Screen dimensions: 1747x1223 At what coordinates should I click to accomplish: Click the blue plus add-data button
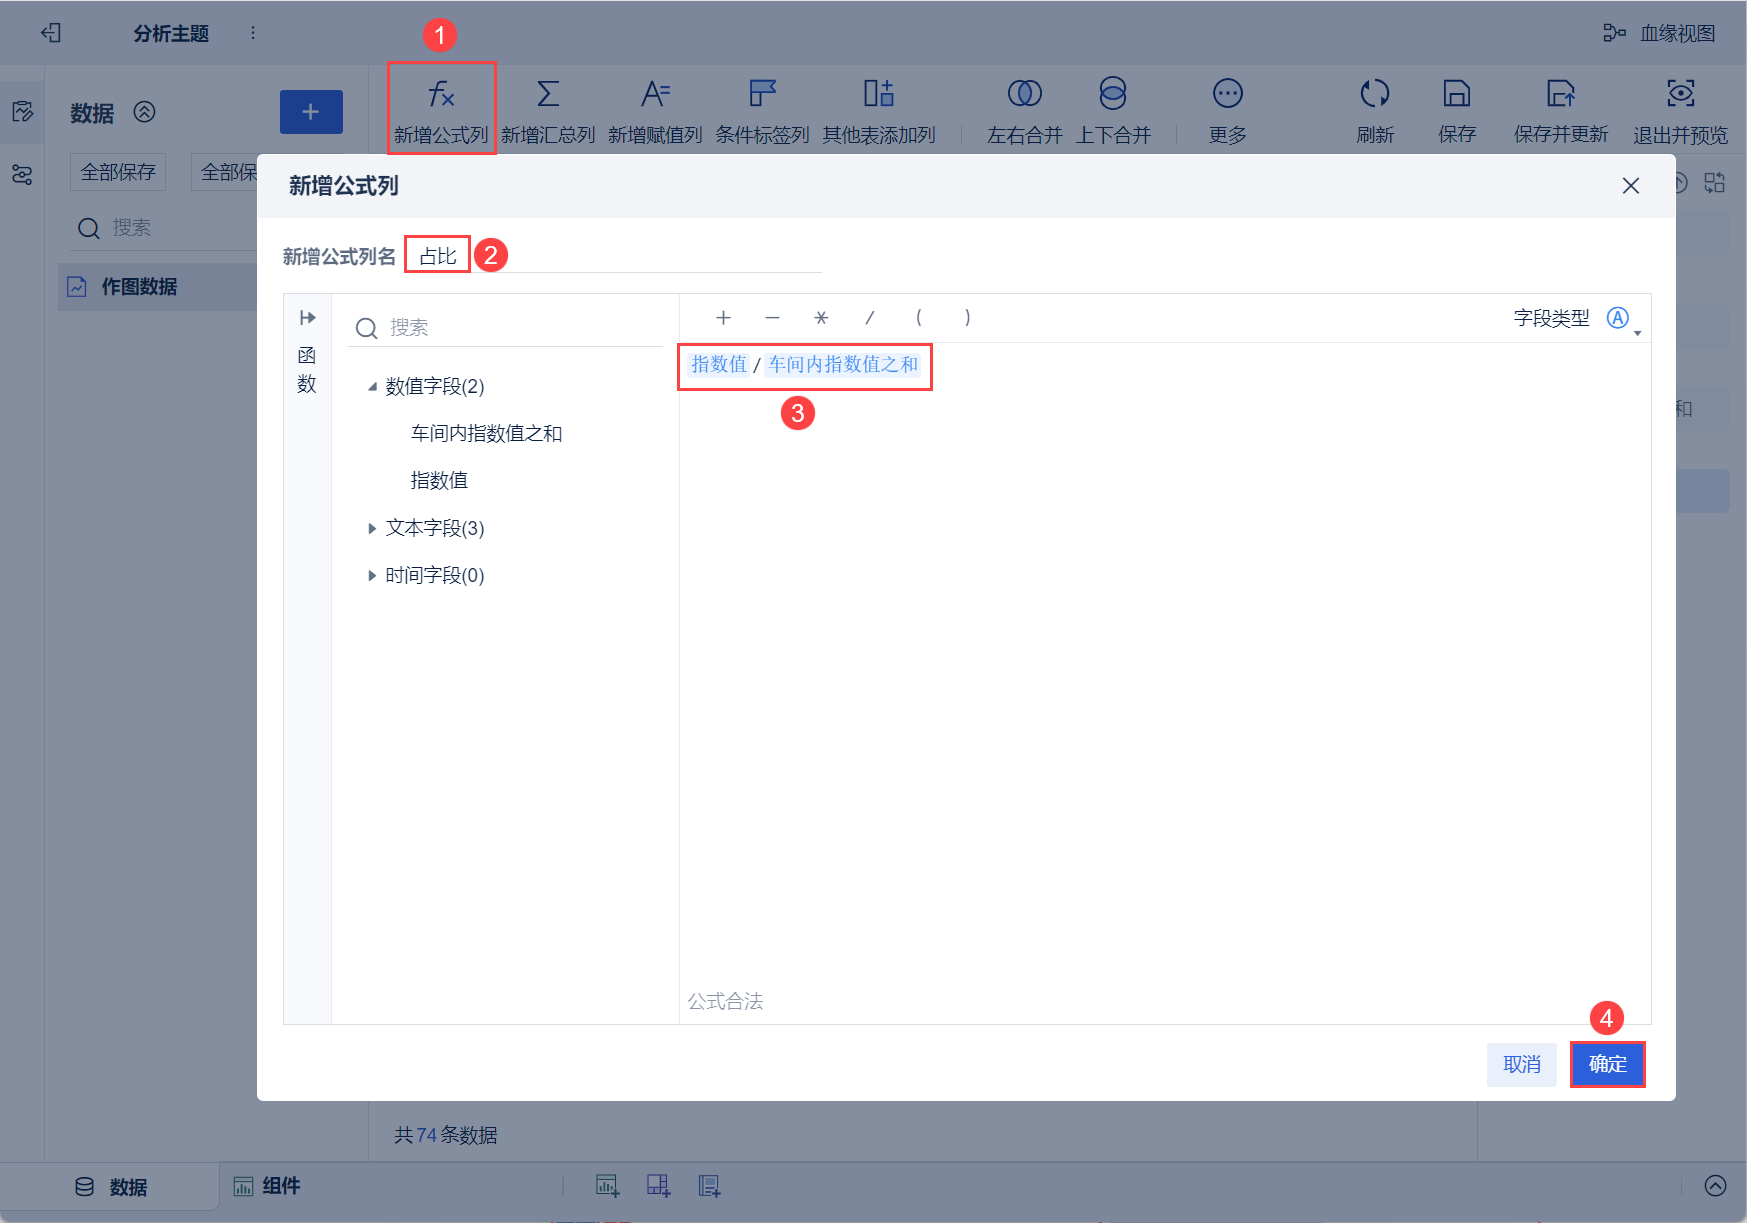(311, 112)
